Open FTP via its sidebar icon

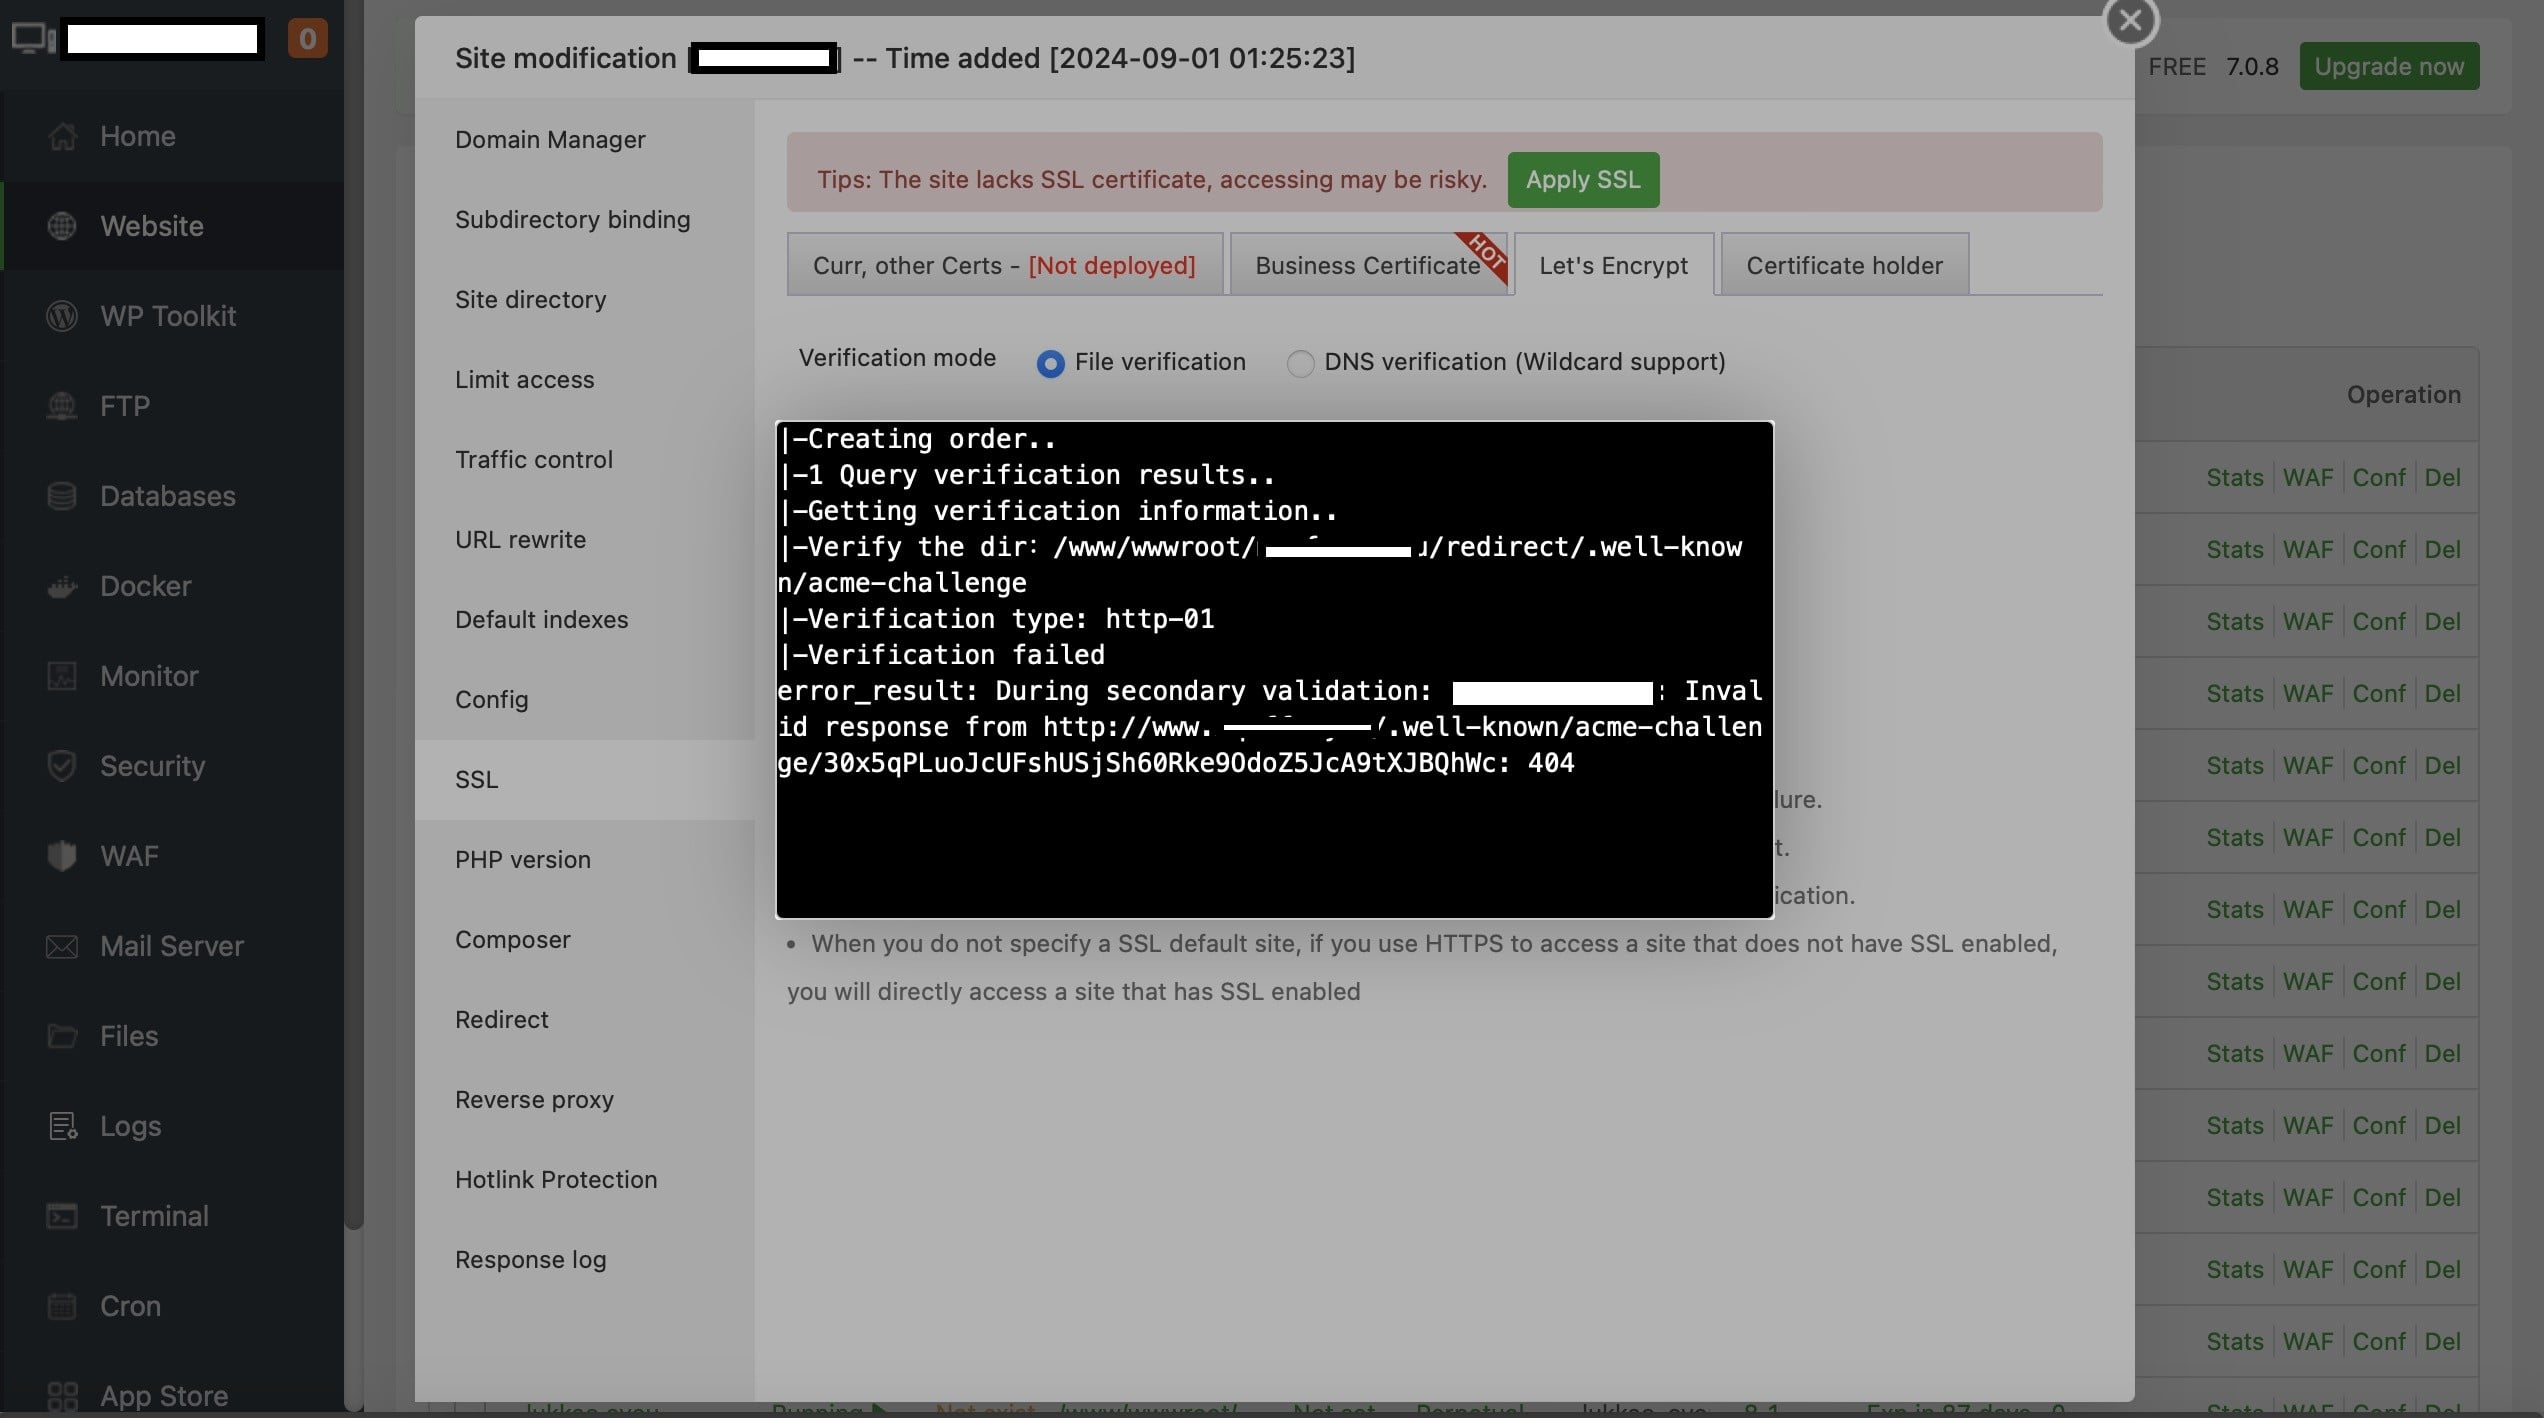62,406
